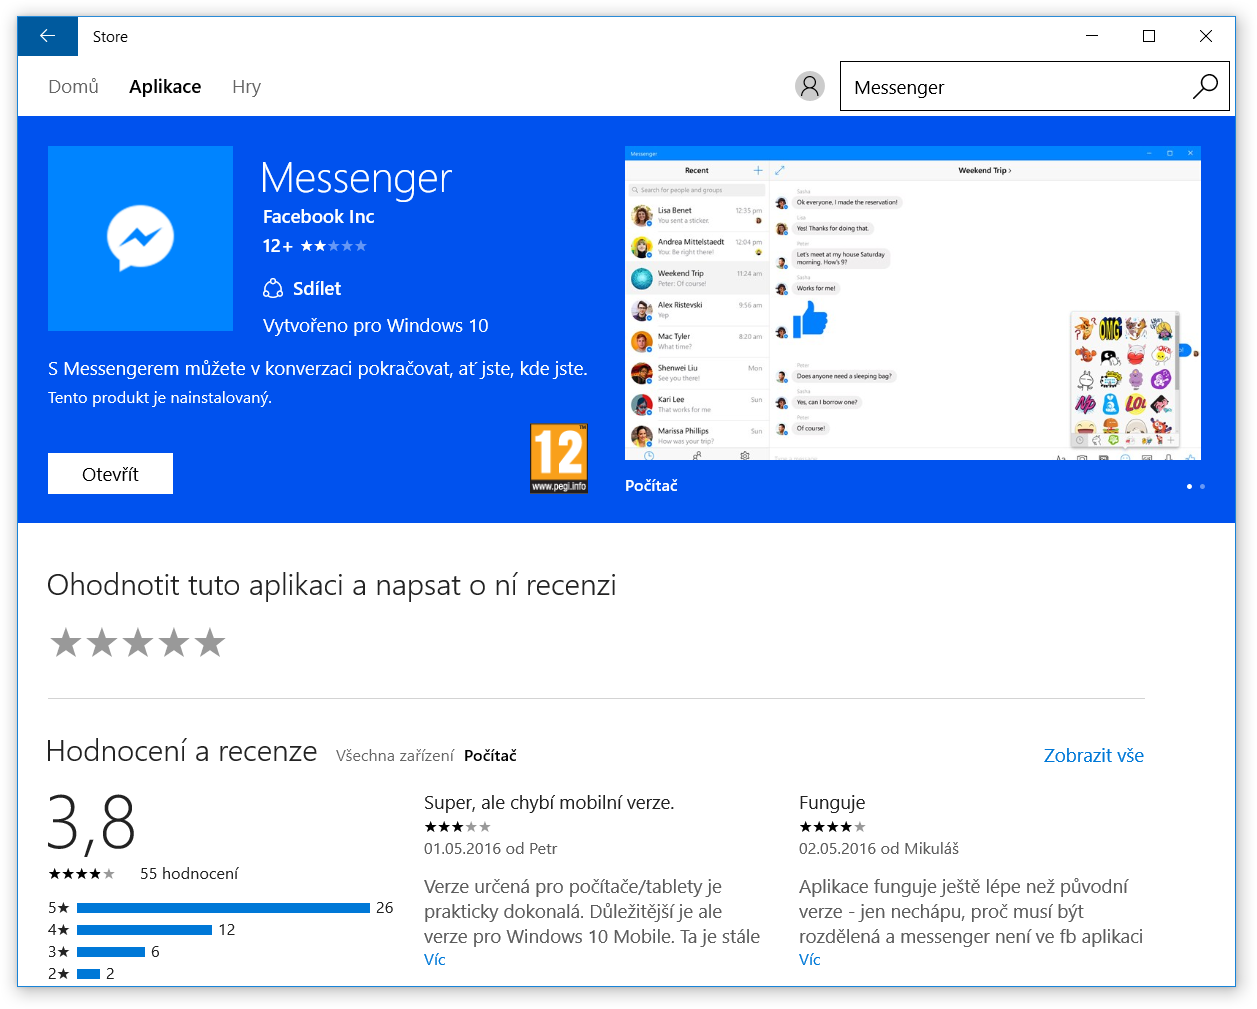
Task: Click 'Tento produkt je nainstalovaný.' text
Action: pyautogui.click(x=160, y=397)
